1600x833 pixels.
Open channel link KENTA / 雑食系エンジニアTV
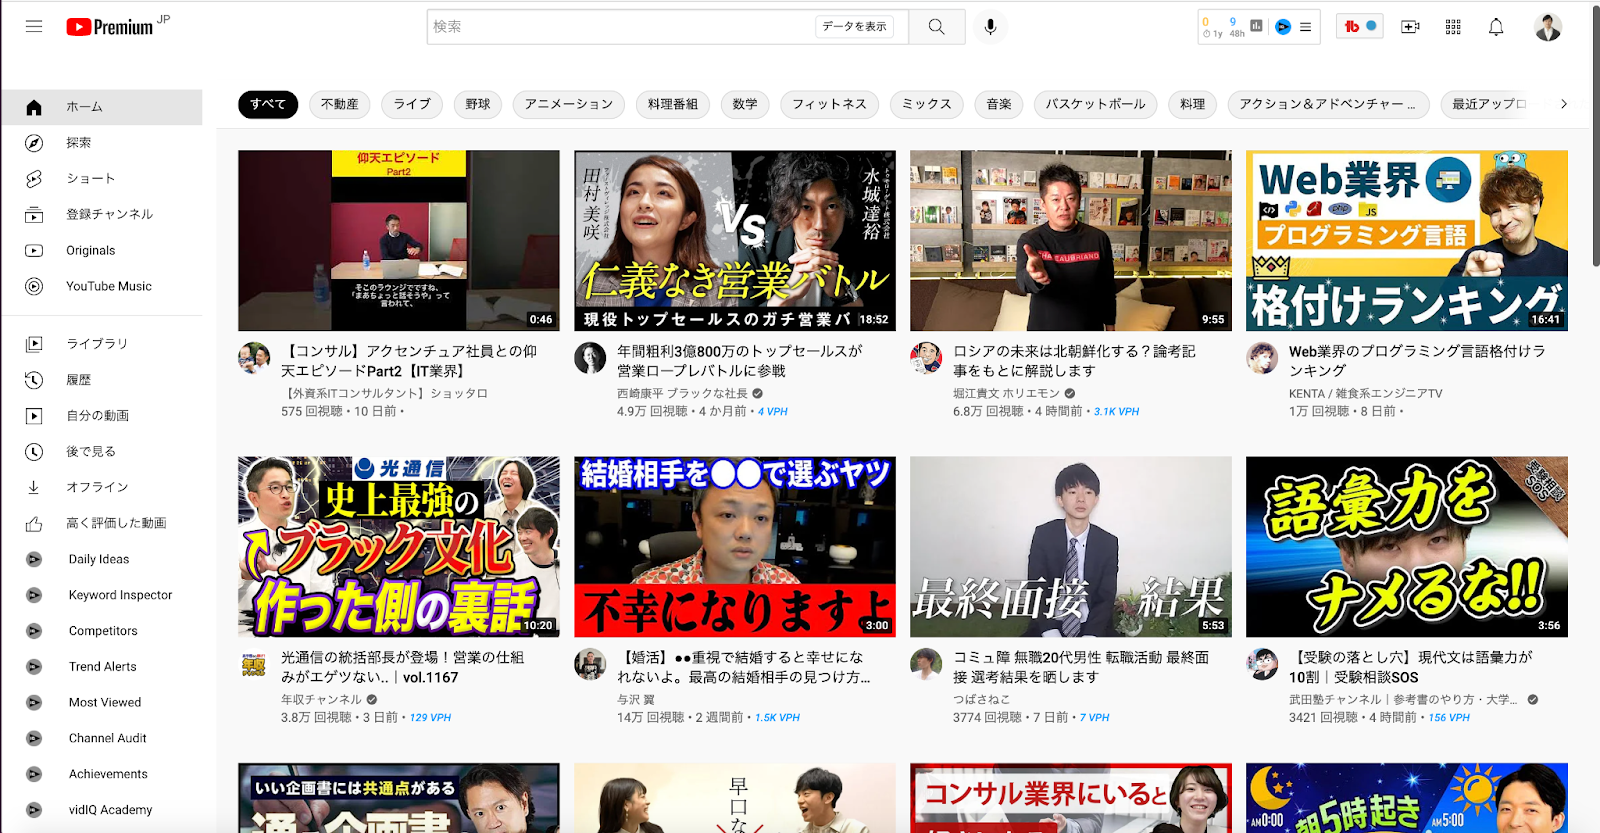(x=1365, y=394)
